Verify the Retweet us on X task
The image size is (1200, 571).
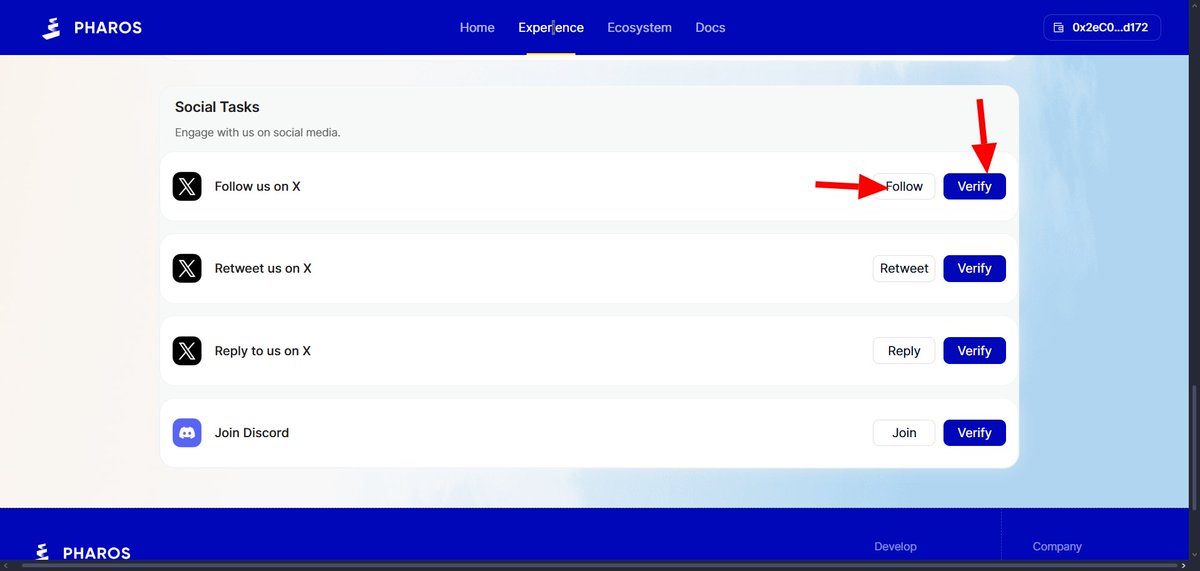coord(974,268)
